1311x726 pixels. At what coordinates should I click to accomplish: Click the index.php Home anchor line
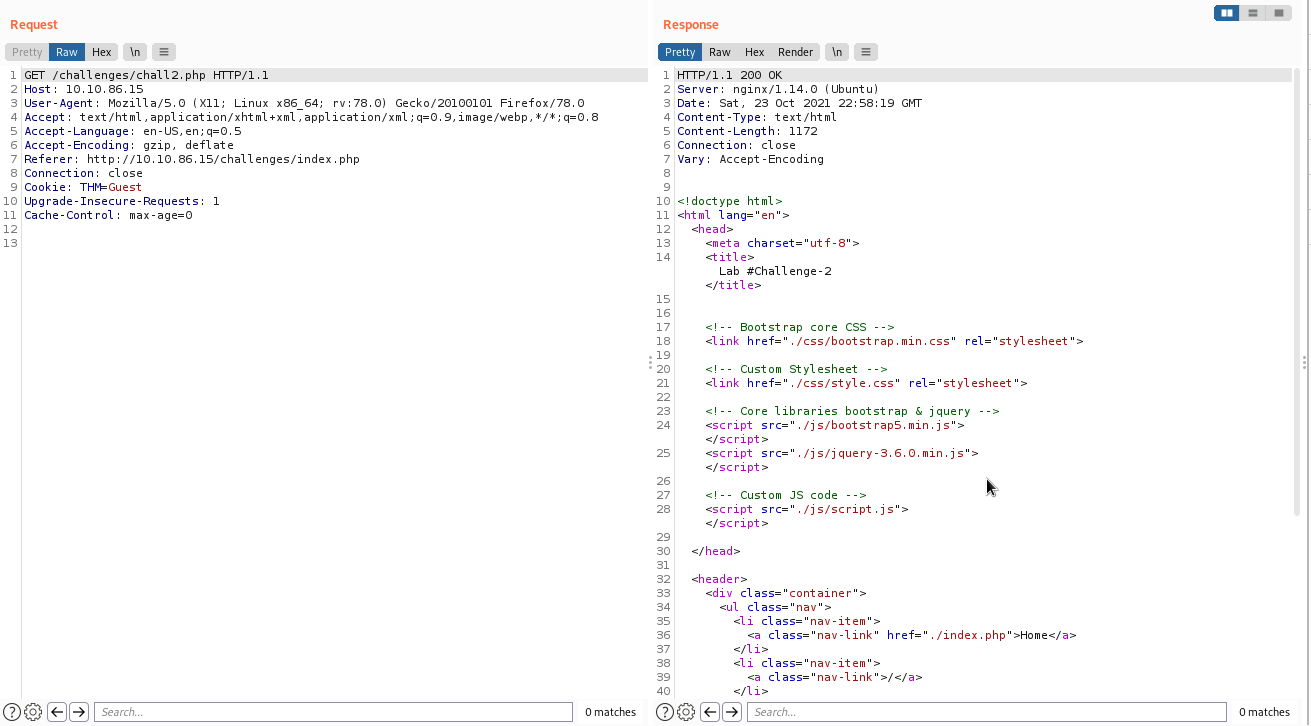[912, 635]
